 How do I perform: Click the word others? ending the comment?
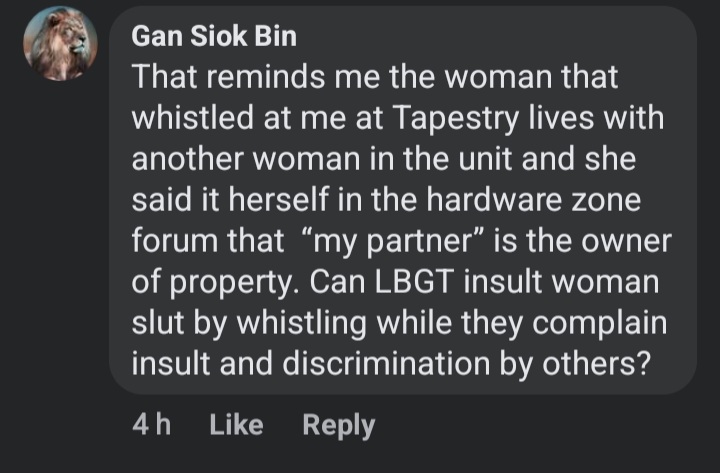tap(596, 364)
